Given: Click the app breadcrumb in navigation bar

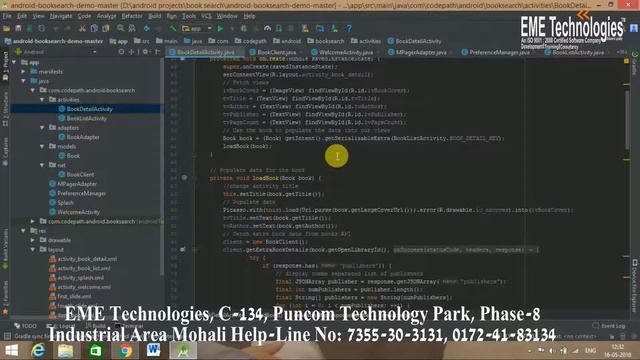Looking at the screenshot, I should click(118, 41).
